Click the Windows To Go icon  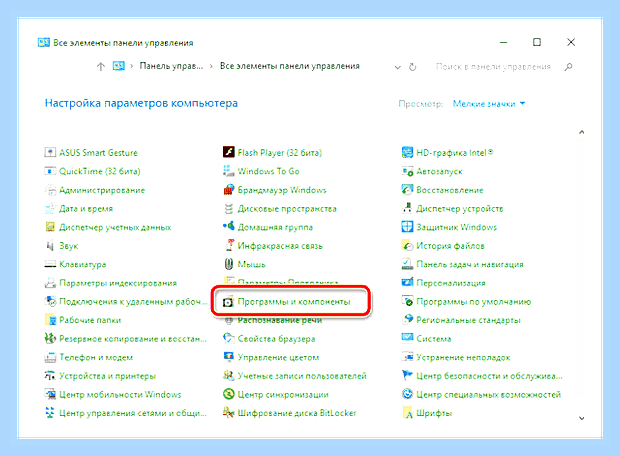[229, 171]
